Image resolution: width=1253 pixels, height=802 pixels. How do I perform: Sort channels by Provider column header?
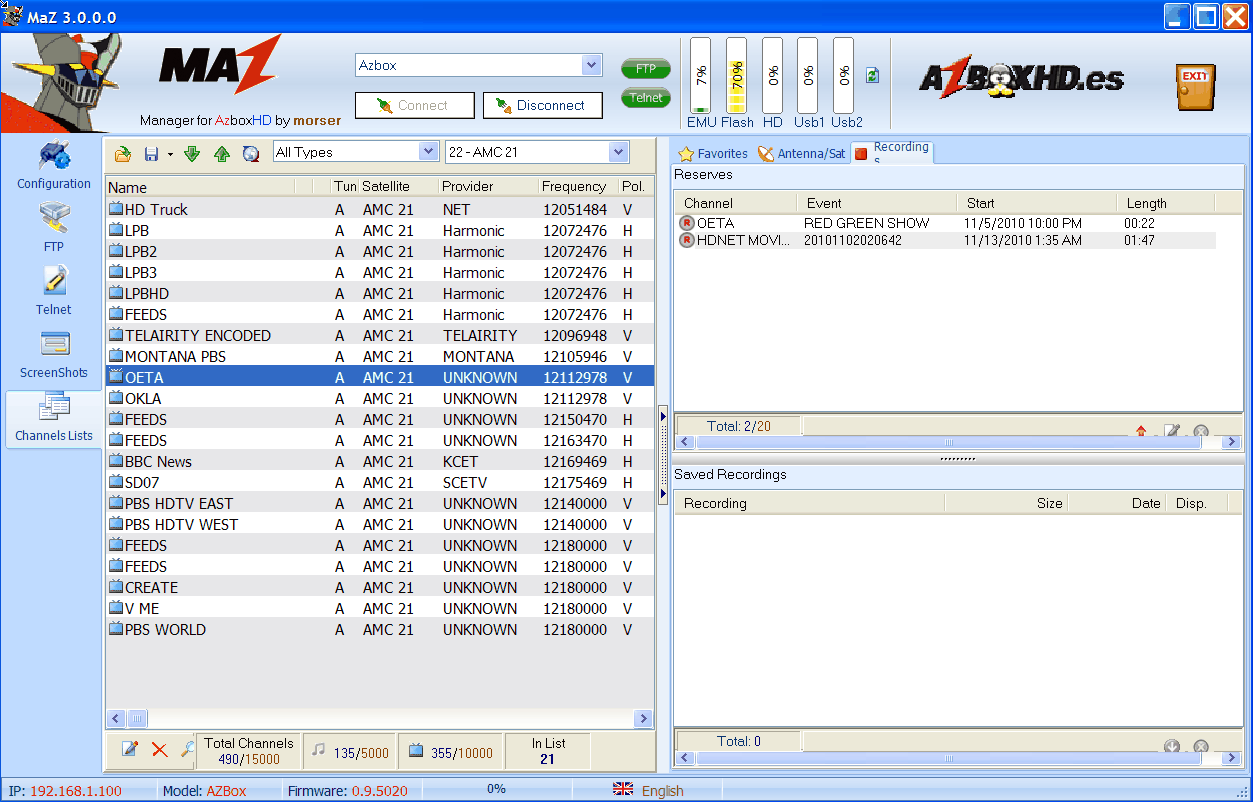pyautogui.click(x=488, y=187)
